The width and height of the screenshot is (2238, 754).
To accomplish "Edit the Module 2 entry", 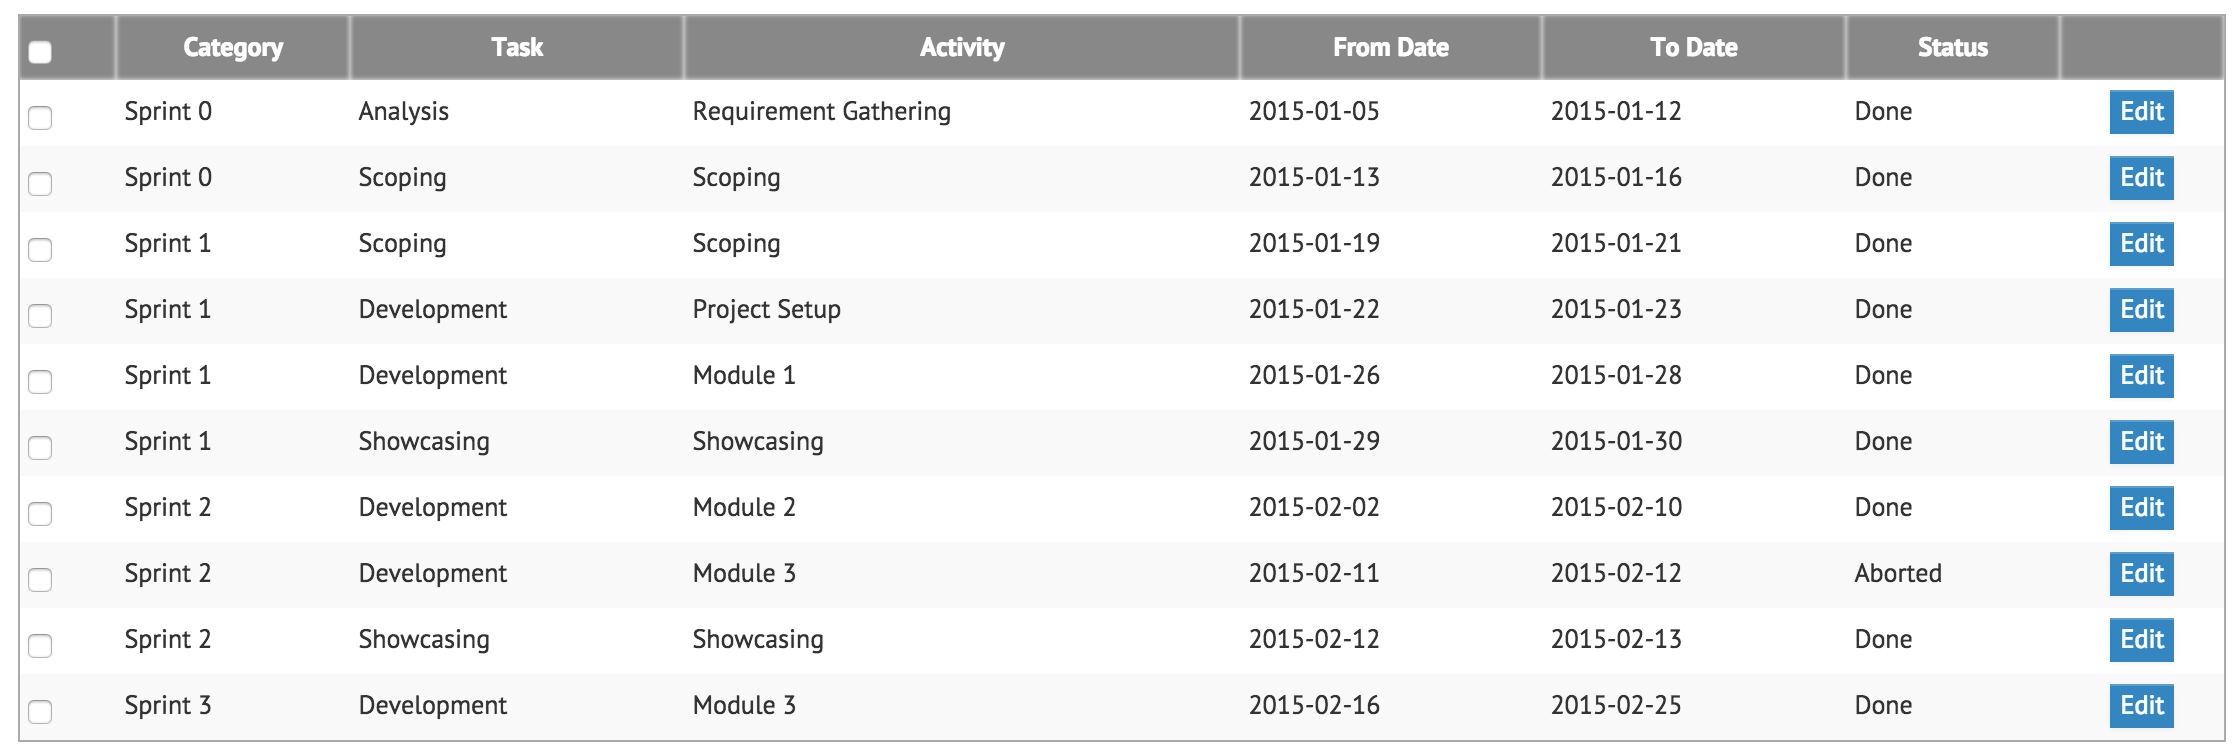I will tap(2141, 508).
